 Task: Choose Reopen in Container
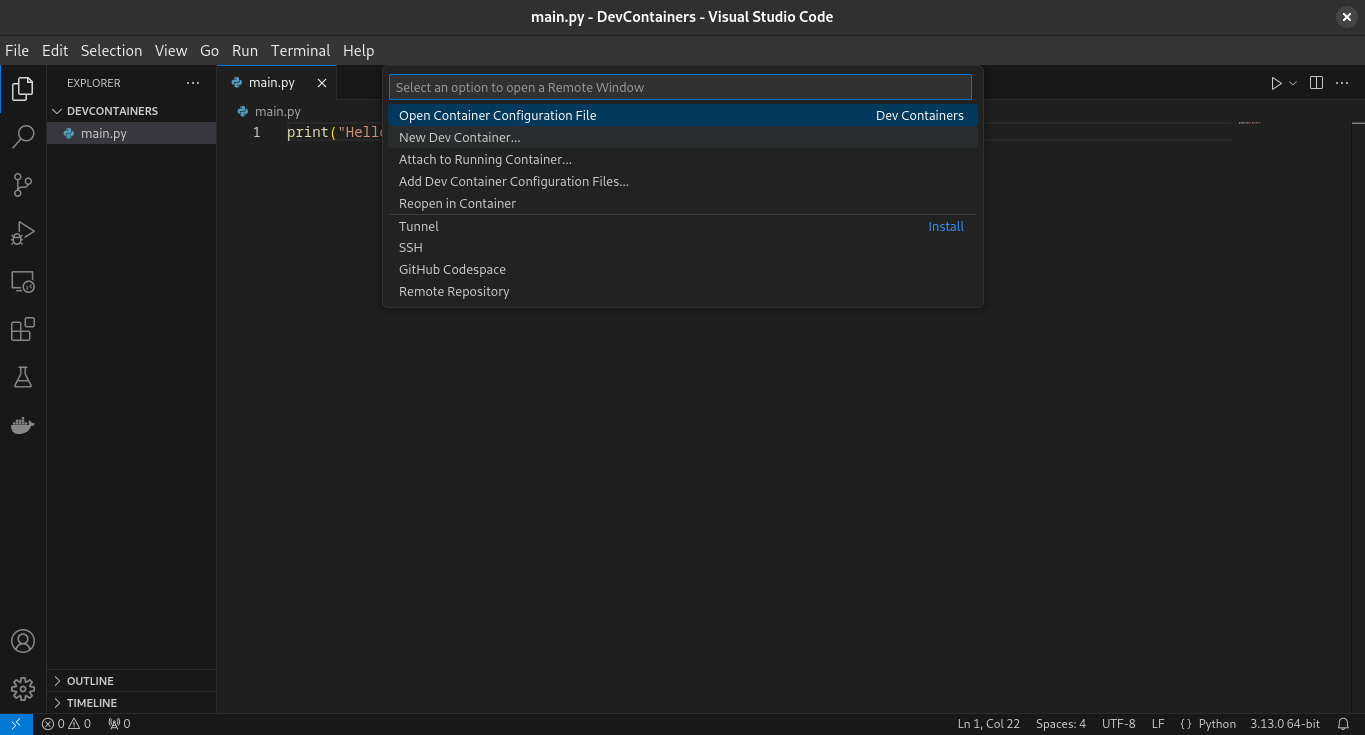pos(457,204)
